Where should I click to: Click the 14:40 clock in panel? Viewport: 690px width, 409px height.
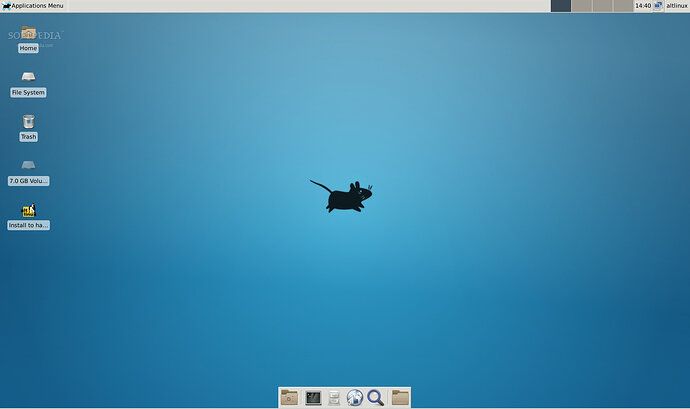coord(643,6)
